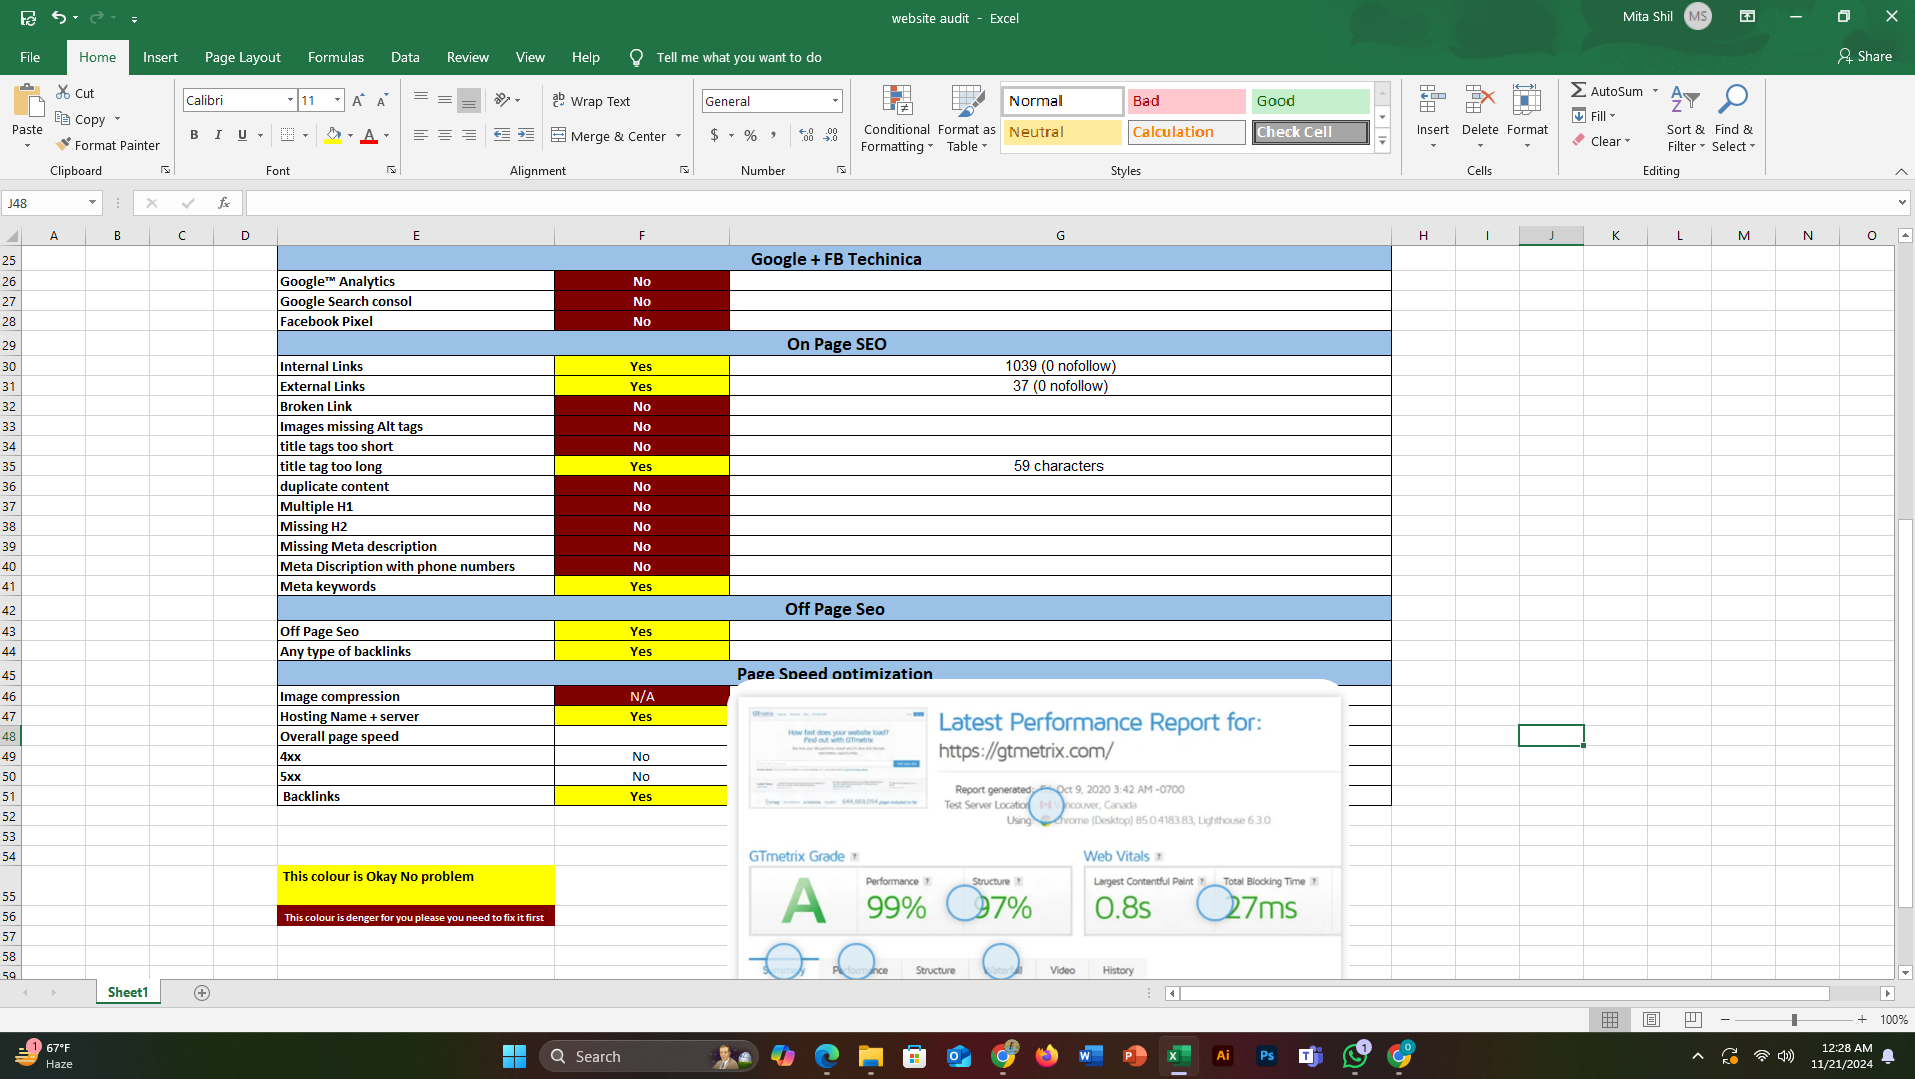Click the Format as Table icon
Image resolution: width=1915 pixels, height=1079 pixels.
(966, 119)
